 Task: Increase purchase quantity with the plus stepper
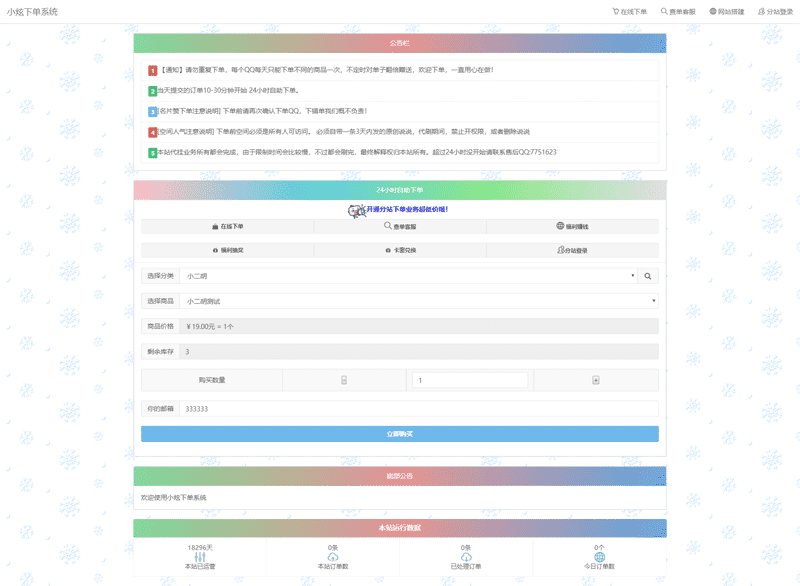tap(597, 380)
